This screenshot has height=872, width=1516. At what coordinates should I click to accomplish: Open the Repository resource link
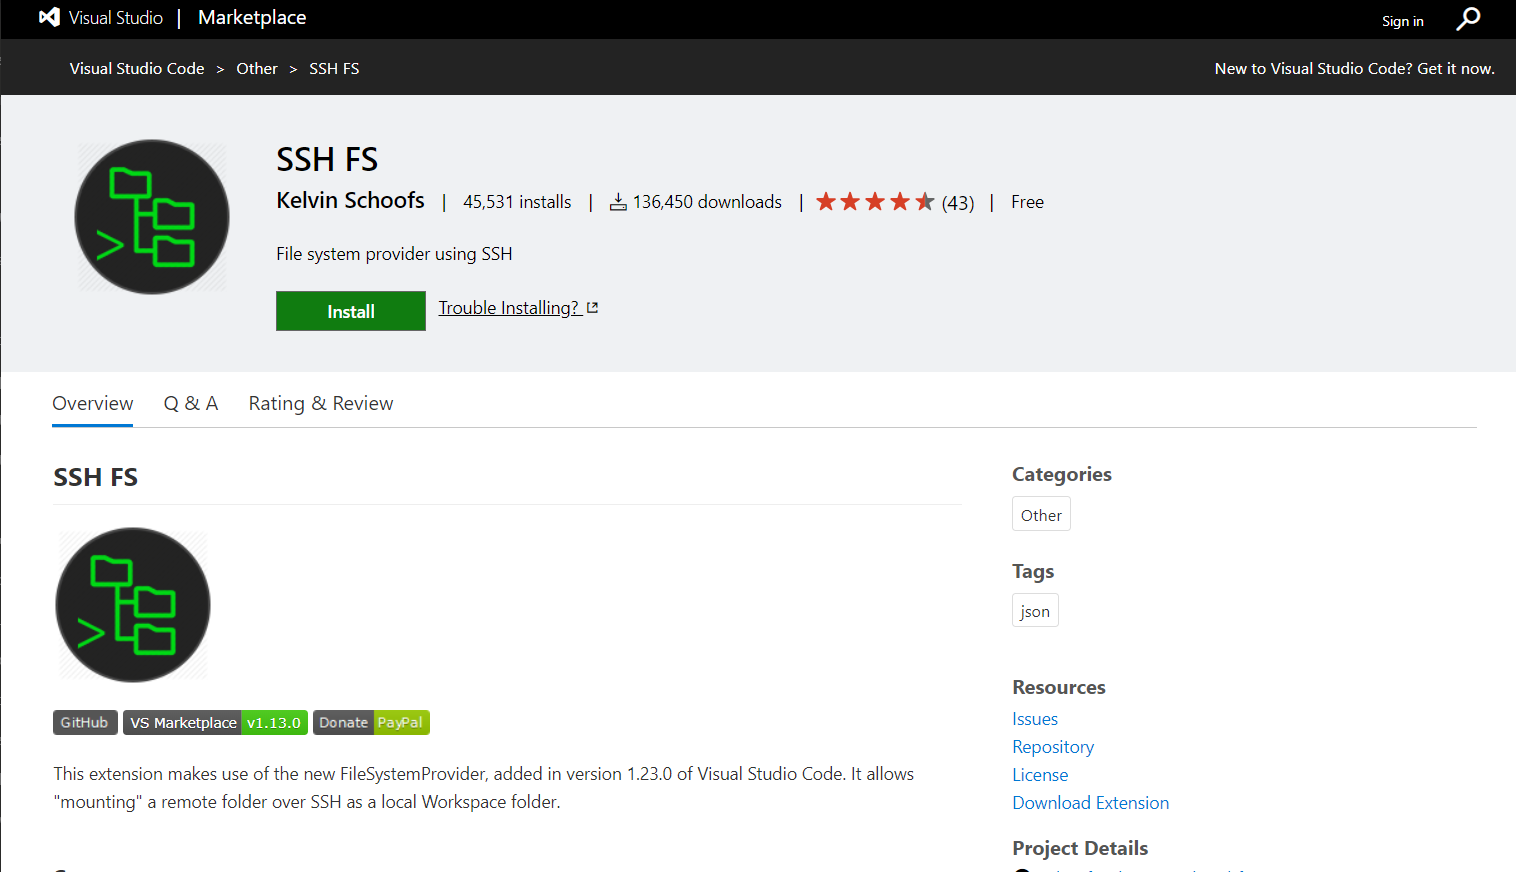(1053, 747)
